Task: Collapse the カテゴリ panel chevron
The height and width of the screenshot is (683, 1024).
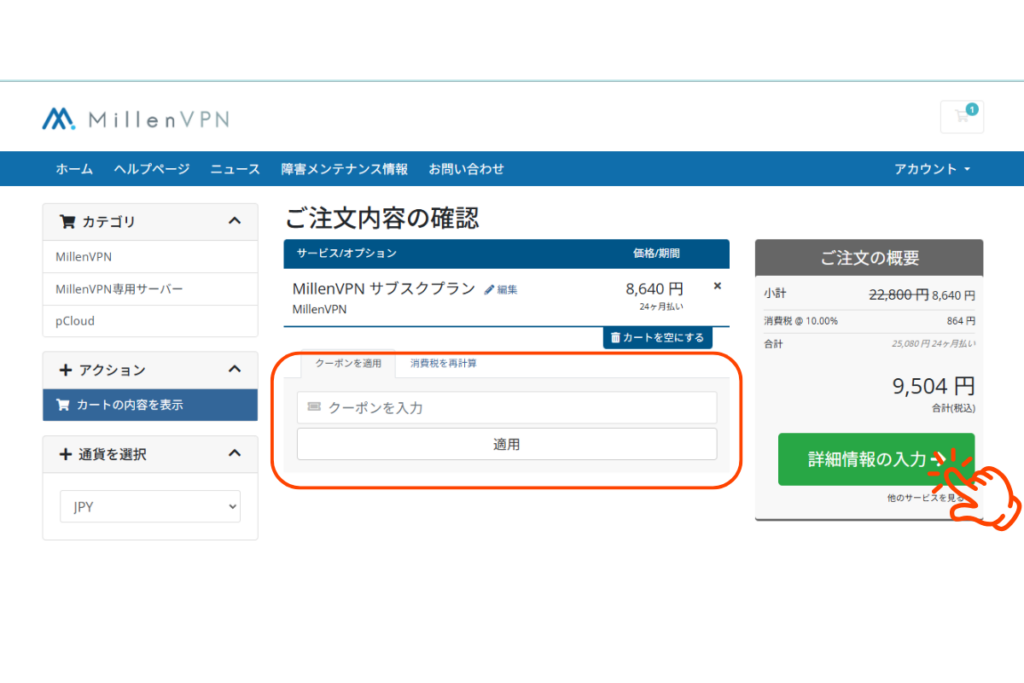Action: click(235, 221)
